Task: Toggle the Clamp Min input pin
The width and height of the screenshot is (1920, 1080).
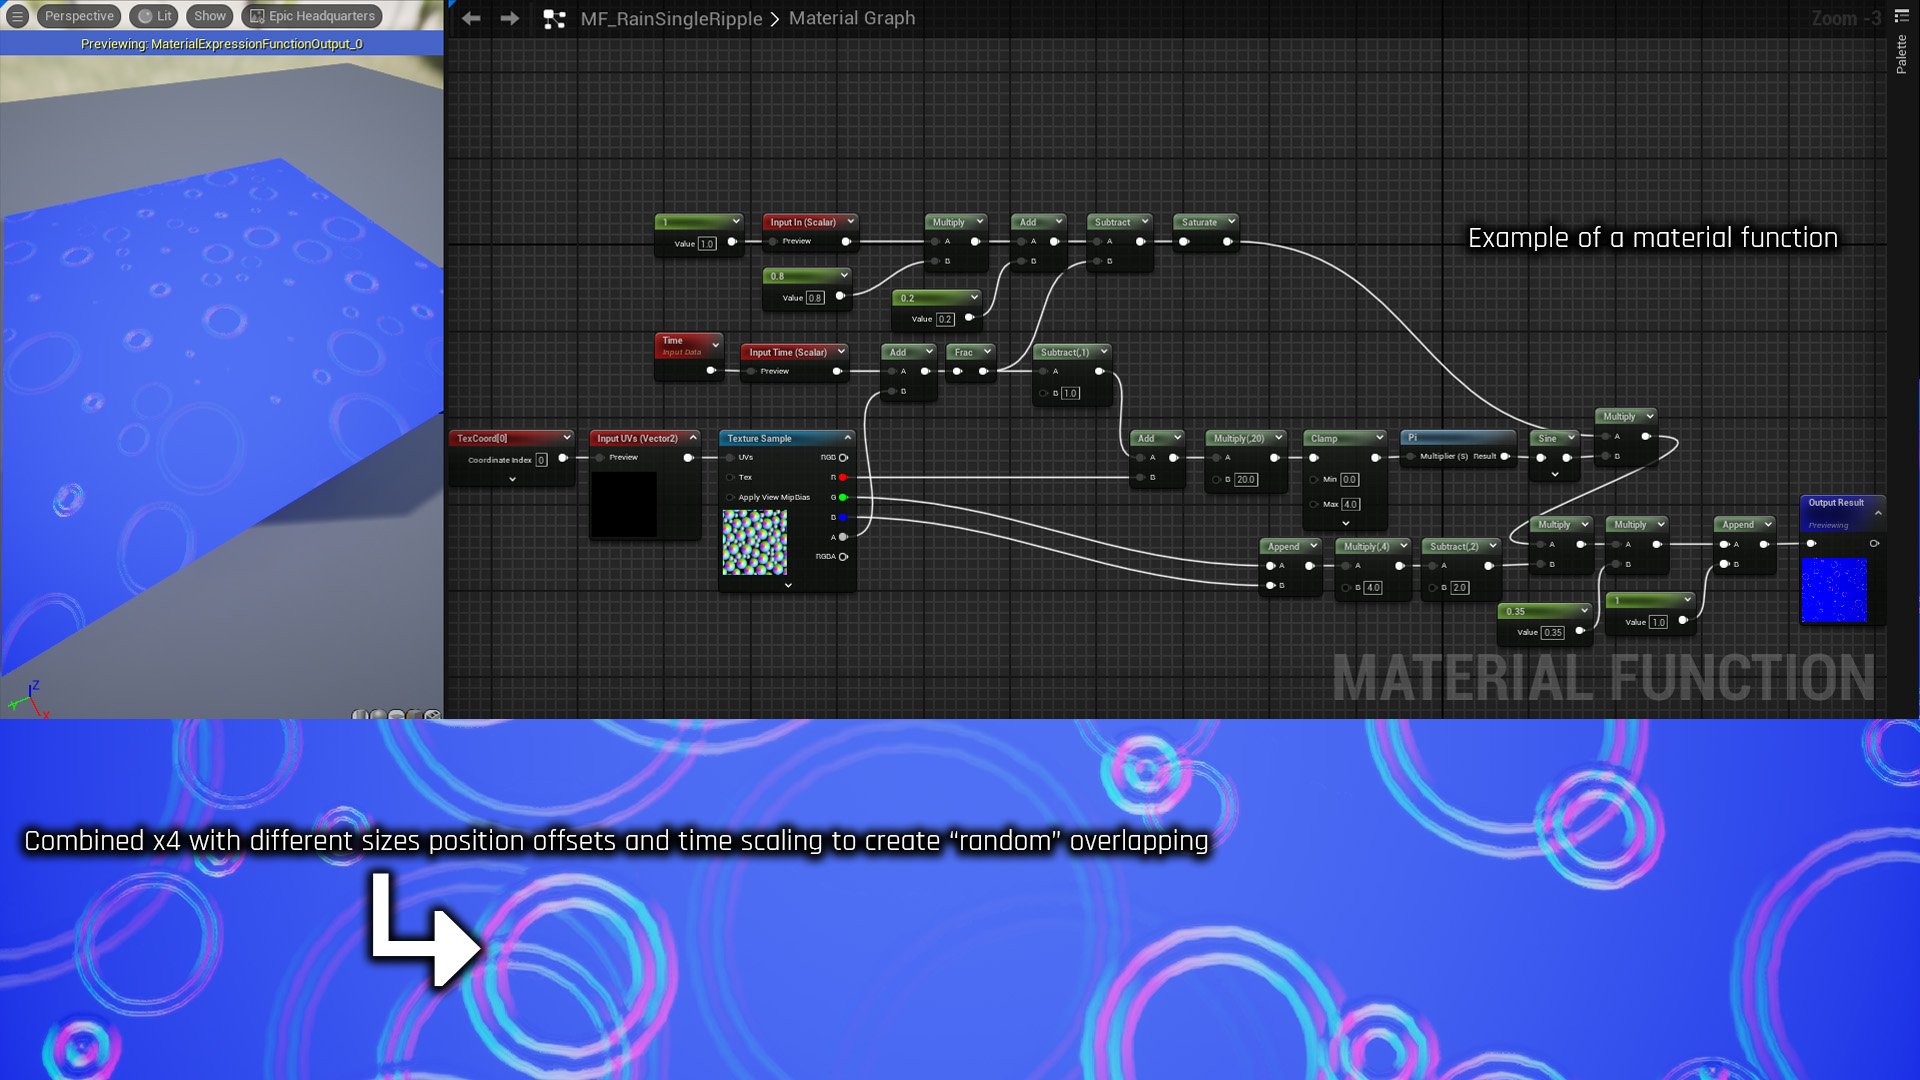Action: coord(1314,479)
